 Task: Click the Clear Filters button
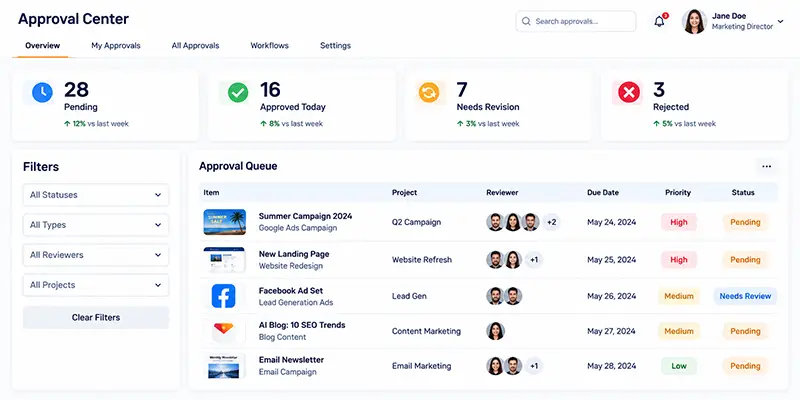coord(96,317)
